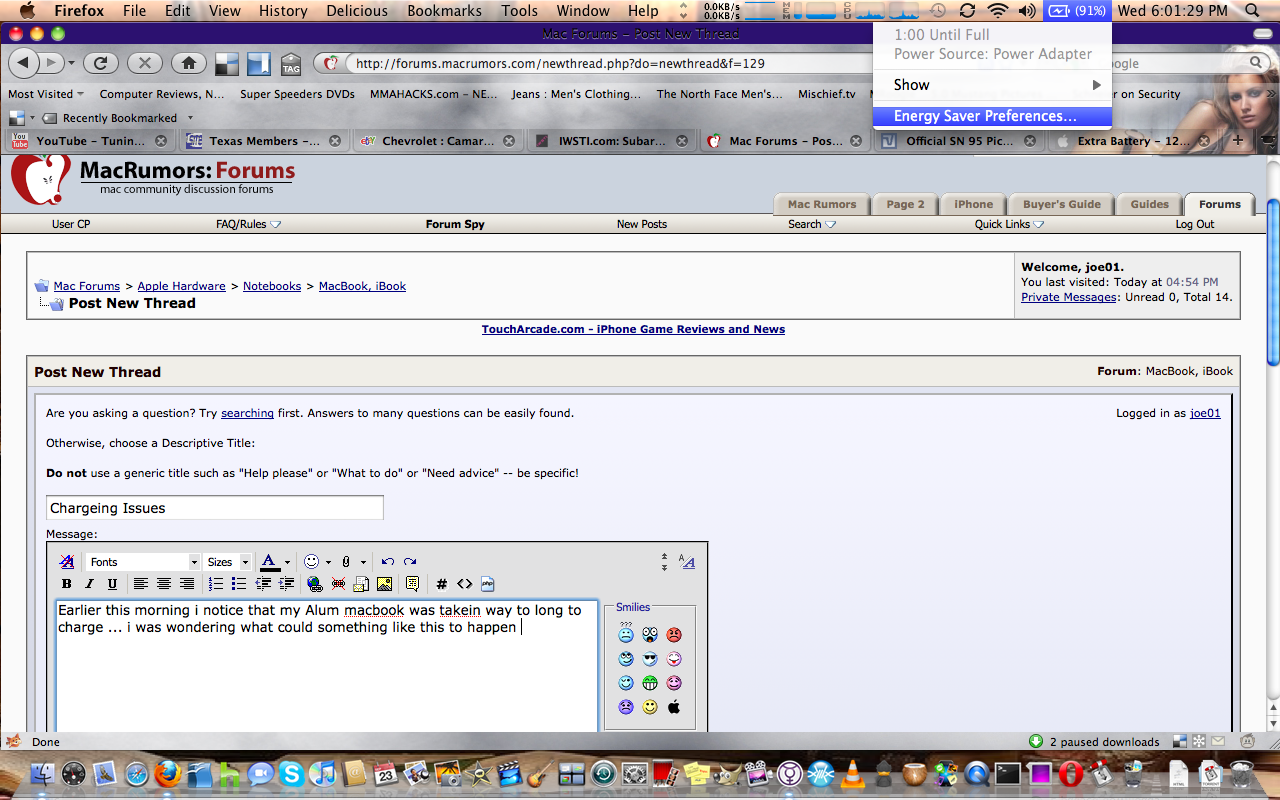Click the Insert Image icon
Image resolution: width=1280 pixels, height=800 pixels.
click(x=384, y=584)
